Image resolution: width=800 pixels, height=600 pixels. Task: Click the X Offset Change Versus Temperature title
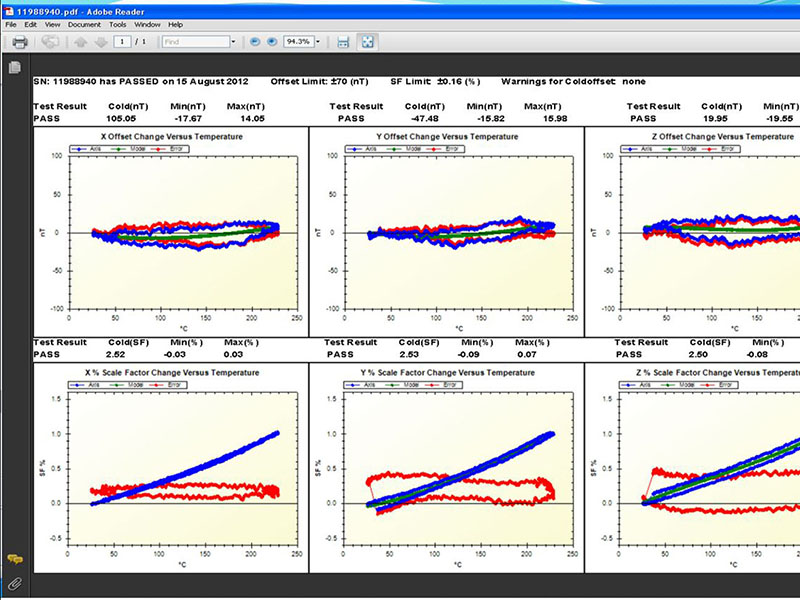pyautogui.click(x=171, y=137)
